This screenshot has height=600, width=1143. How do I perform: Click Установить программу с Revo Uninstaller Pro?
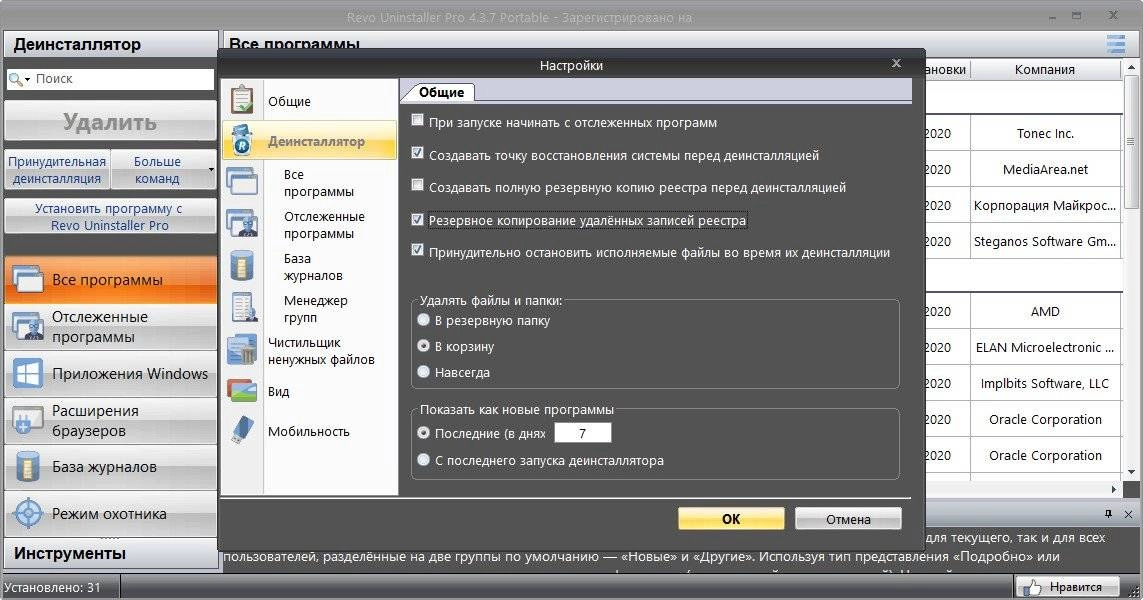coord(110,217)
